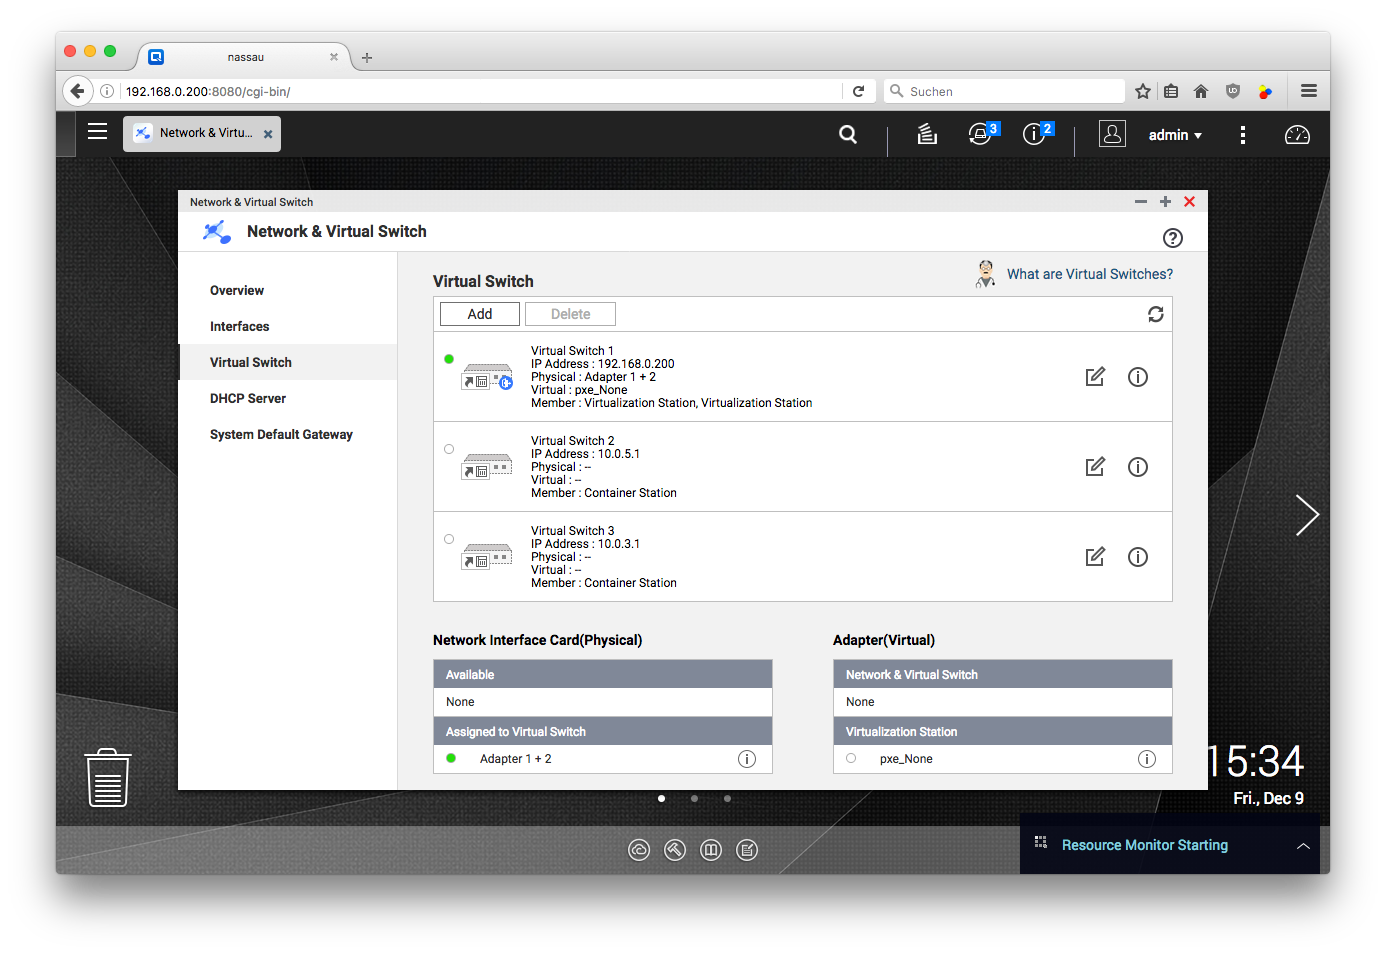Click edit icon for Virtual Switch 3
Viewport: 1386px width, 954px height.
[x=1095, y=557]
